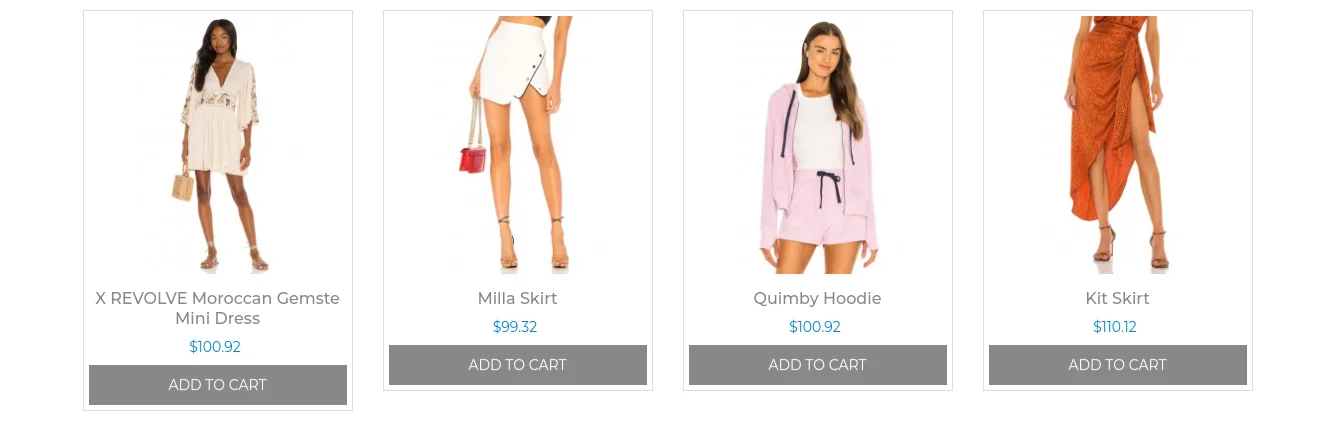Image resolution: width=1343 pixels, height=425 pixels.
Task: Click the $99.32 Milla Skirt price
Action: 515,327
